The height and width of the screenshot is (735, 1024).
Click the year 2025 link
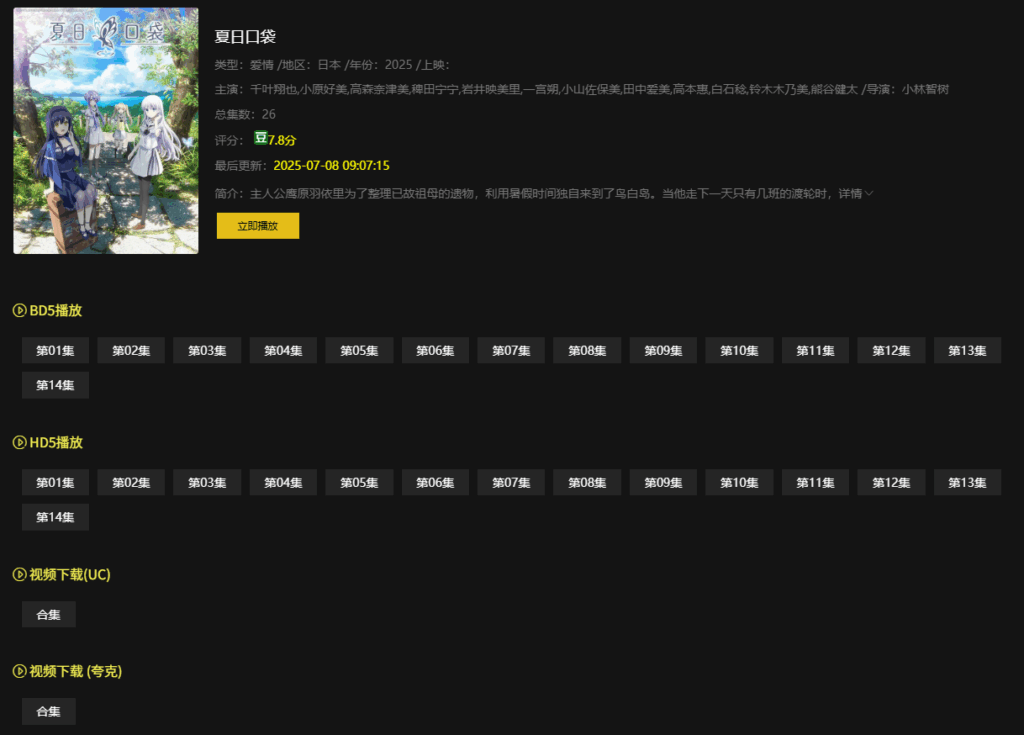(x=398, y=65)
